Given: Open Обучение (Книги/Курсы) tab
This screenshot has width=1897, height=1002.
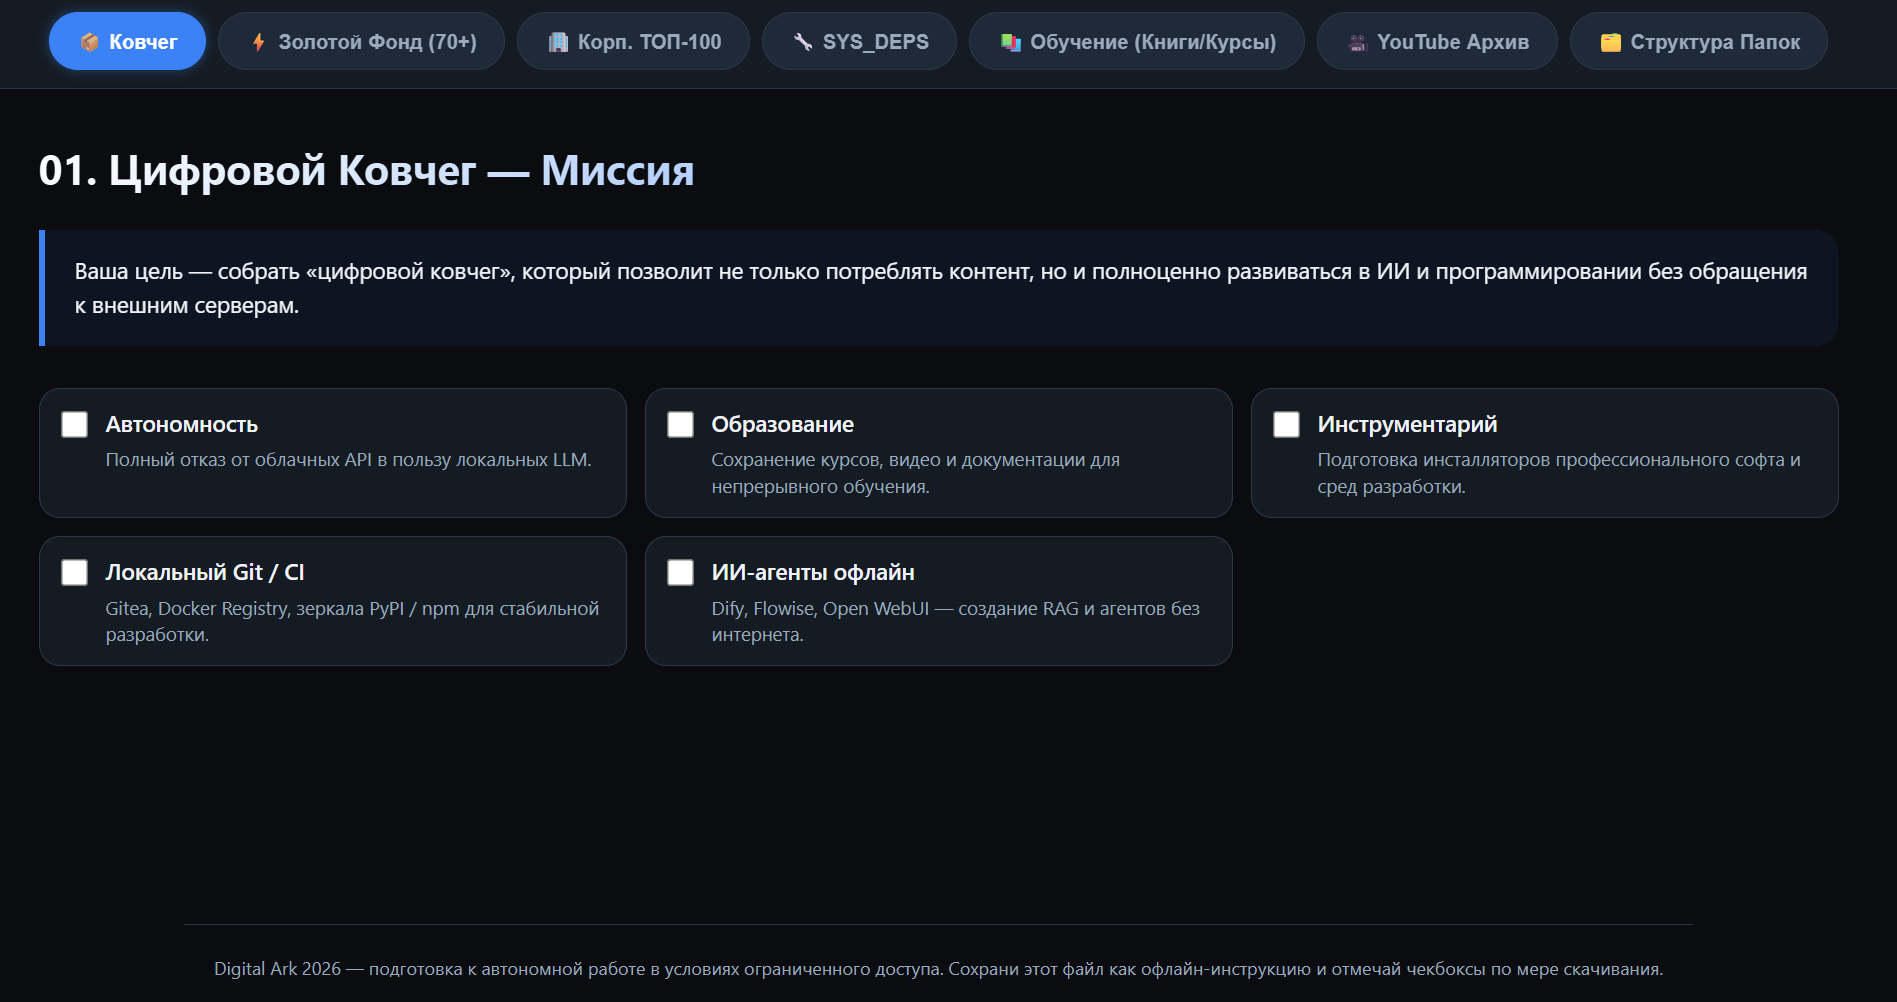Looking at the screenshot, I should 1137,42.
